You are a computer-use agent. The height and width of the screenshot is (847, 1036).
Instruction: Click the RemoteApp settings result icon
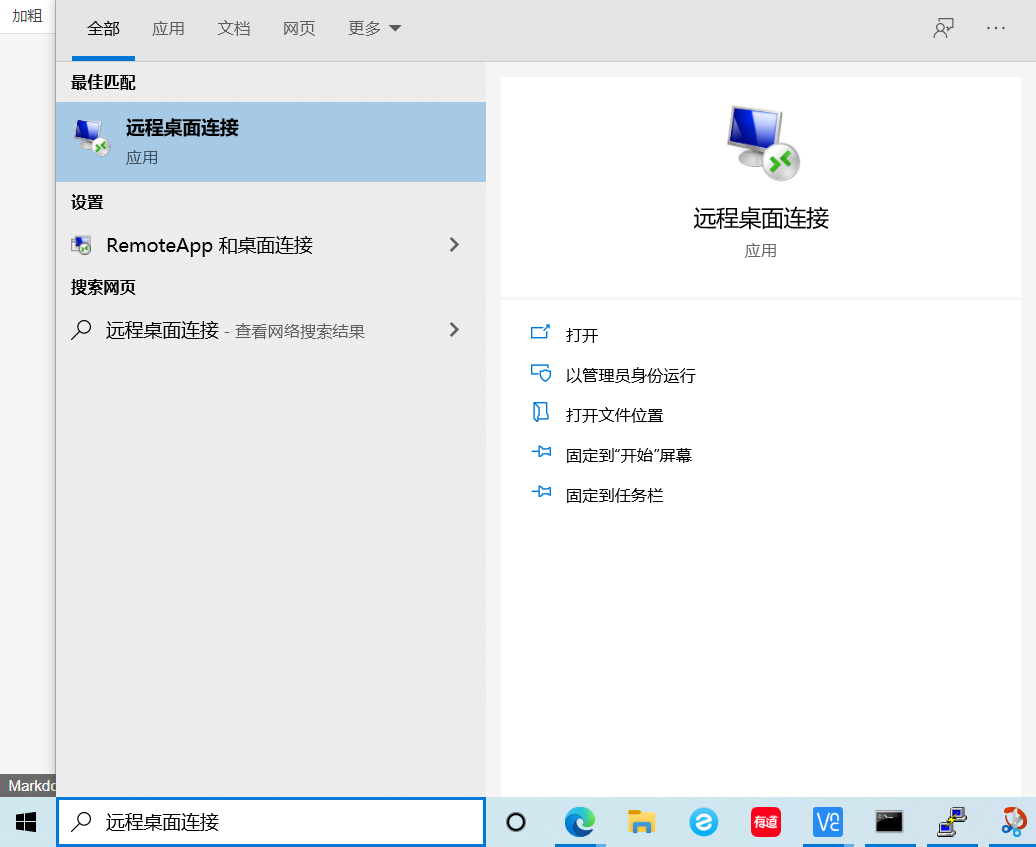click(81, 245)
